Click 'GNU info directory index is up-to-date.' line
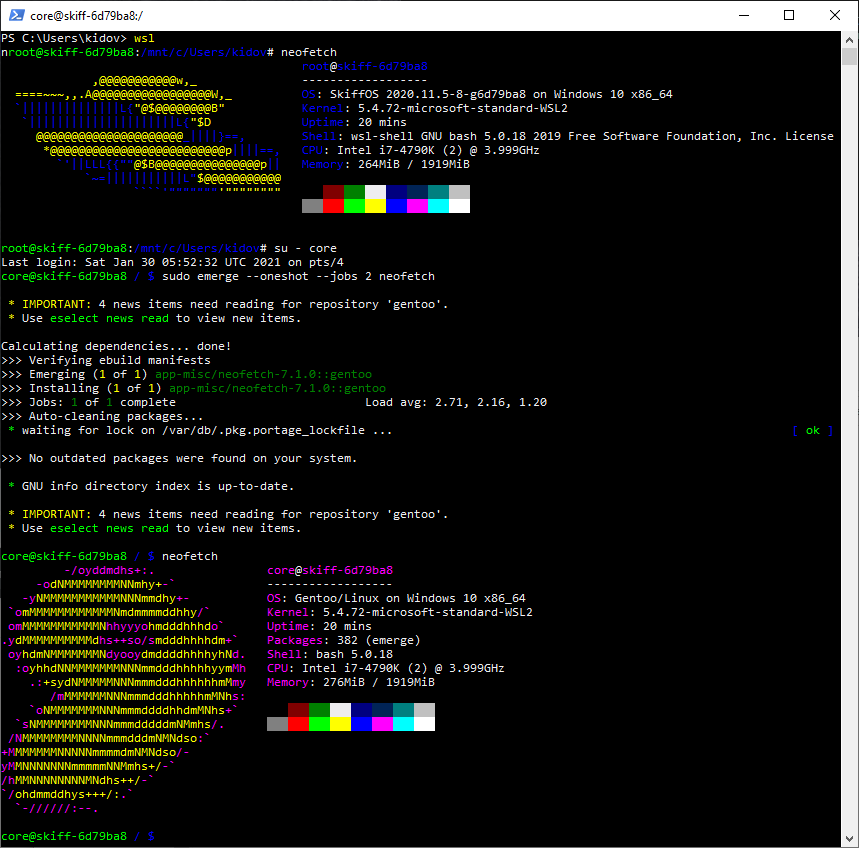859x848 pixels. coord(151,486)
